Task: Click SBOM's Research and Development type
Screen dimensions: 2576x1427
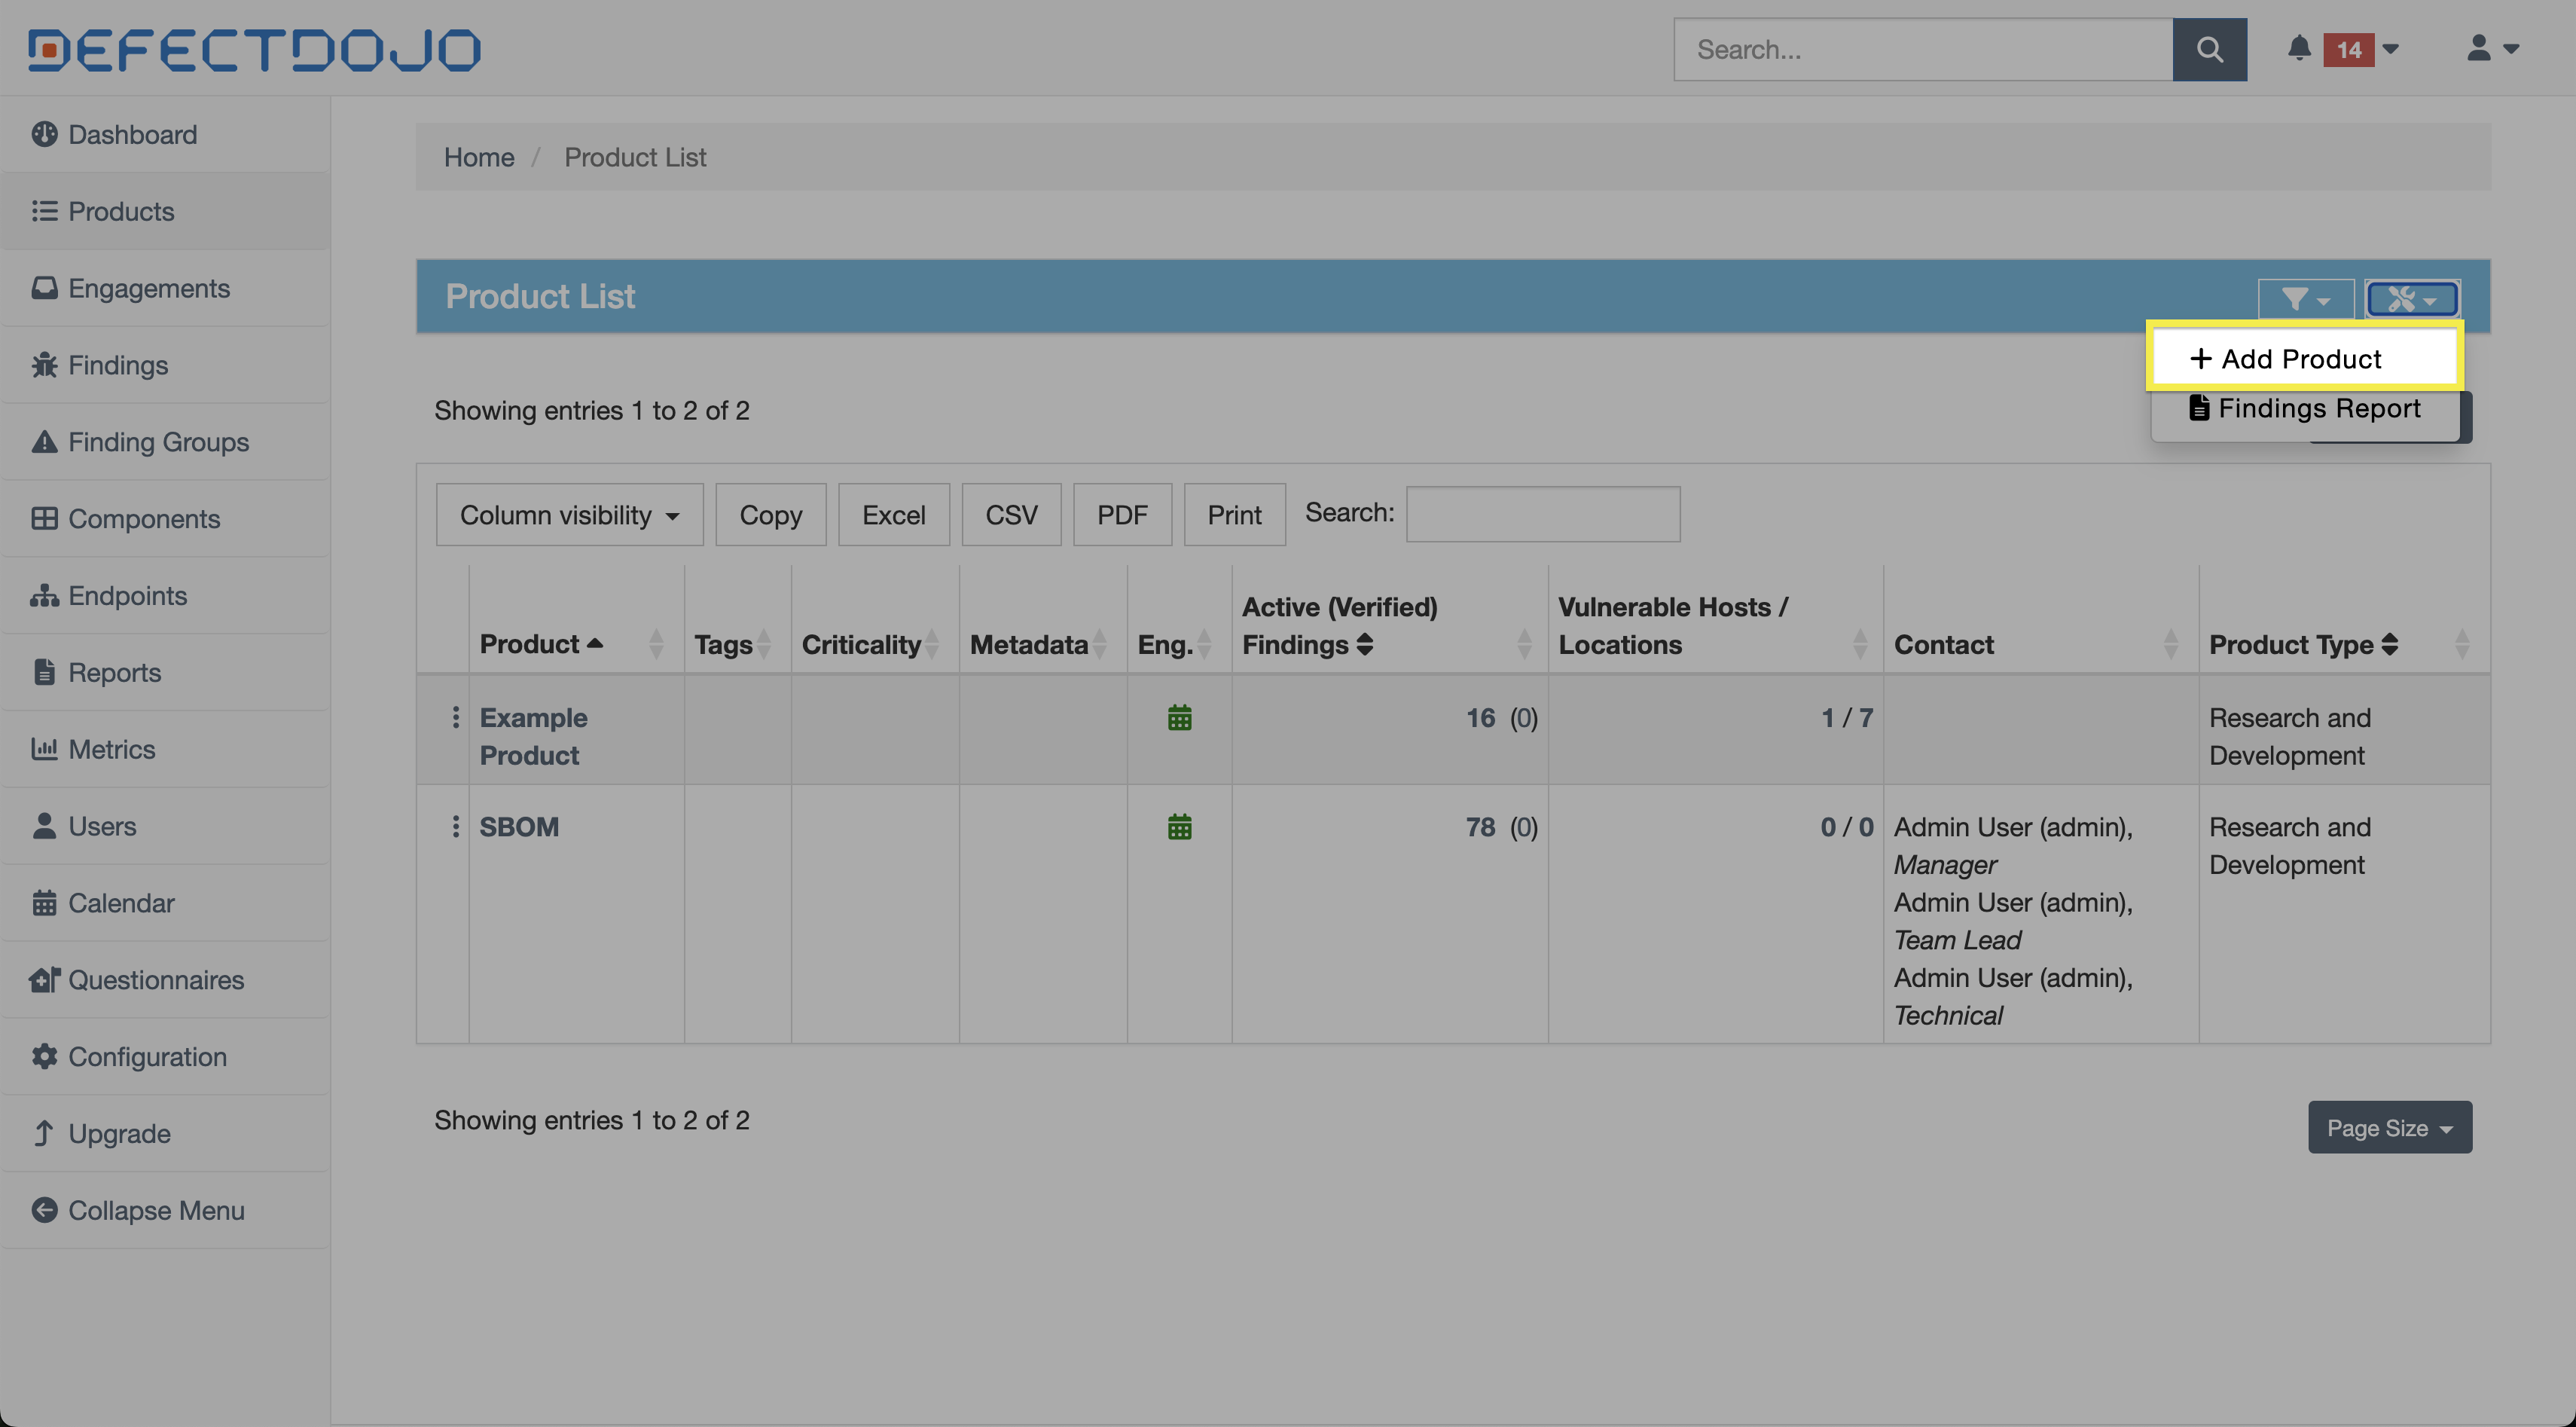Action: click(2290, 845)
